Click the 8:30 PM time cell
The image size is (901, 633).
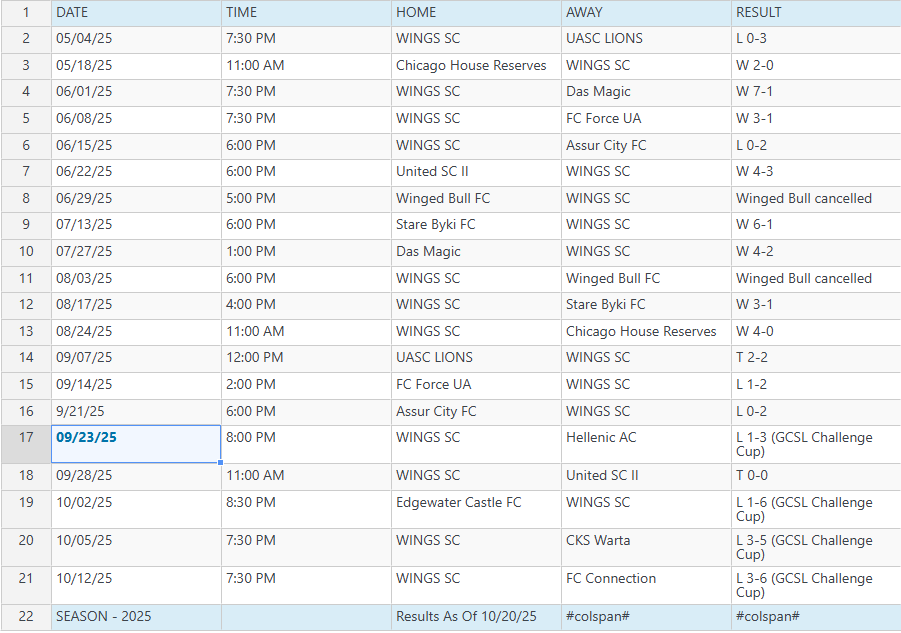point(305,509)
